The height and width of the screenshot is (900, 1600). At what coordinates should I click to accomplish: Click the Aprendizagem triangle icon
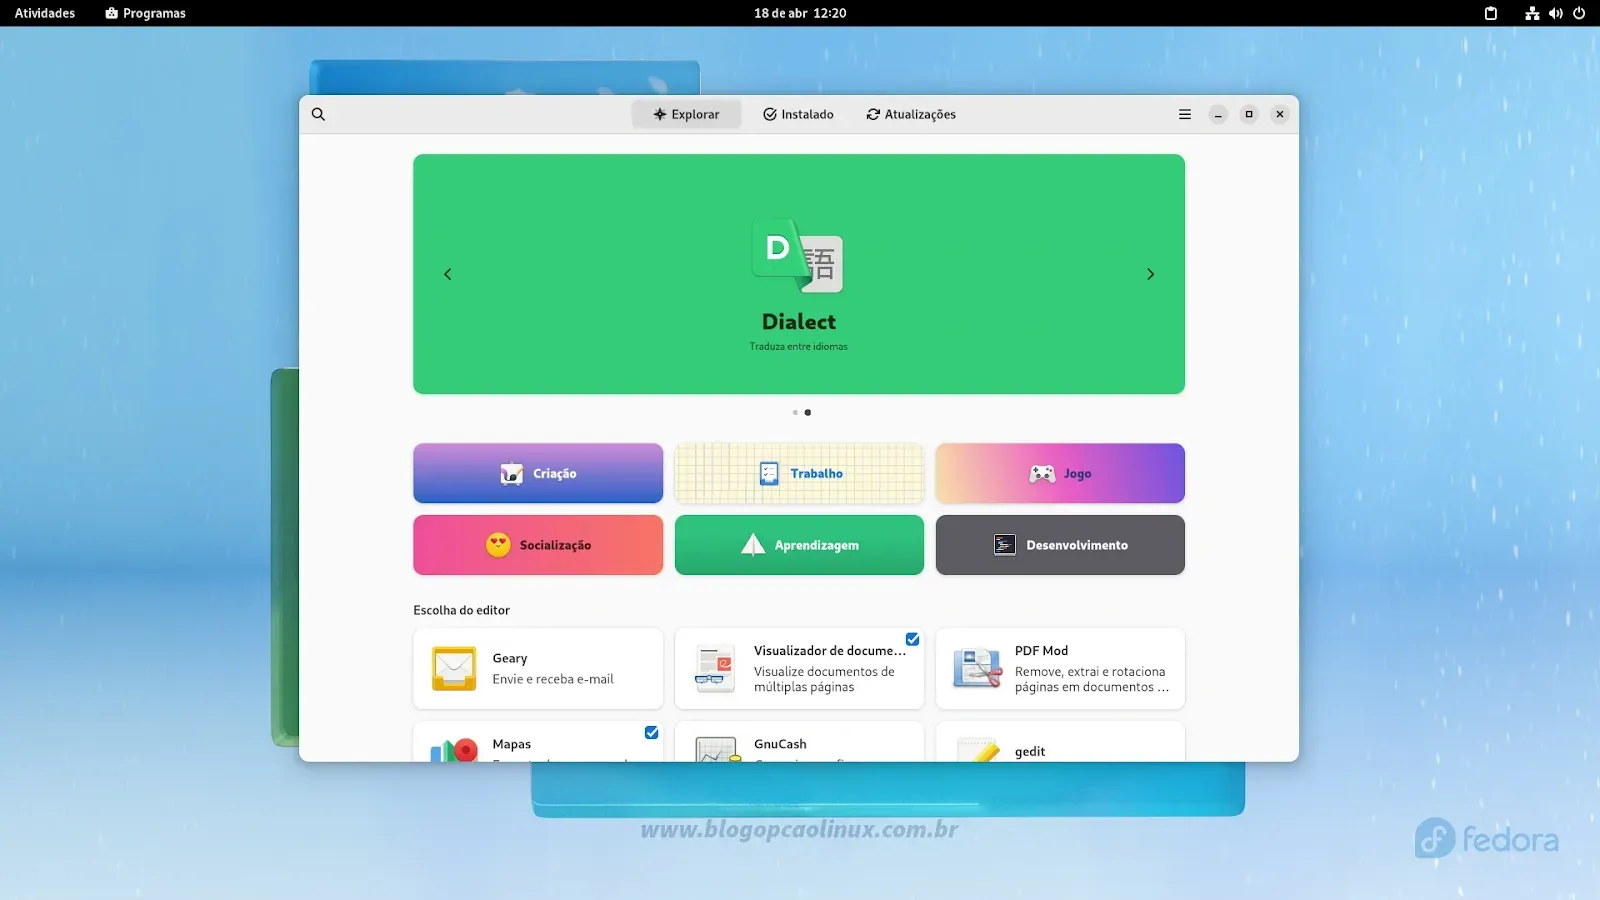pyautogui.click(x=753, y=544)
